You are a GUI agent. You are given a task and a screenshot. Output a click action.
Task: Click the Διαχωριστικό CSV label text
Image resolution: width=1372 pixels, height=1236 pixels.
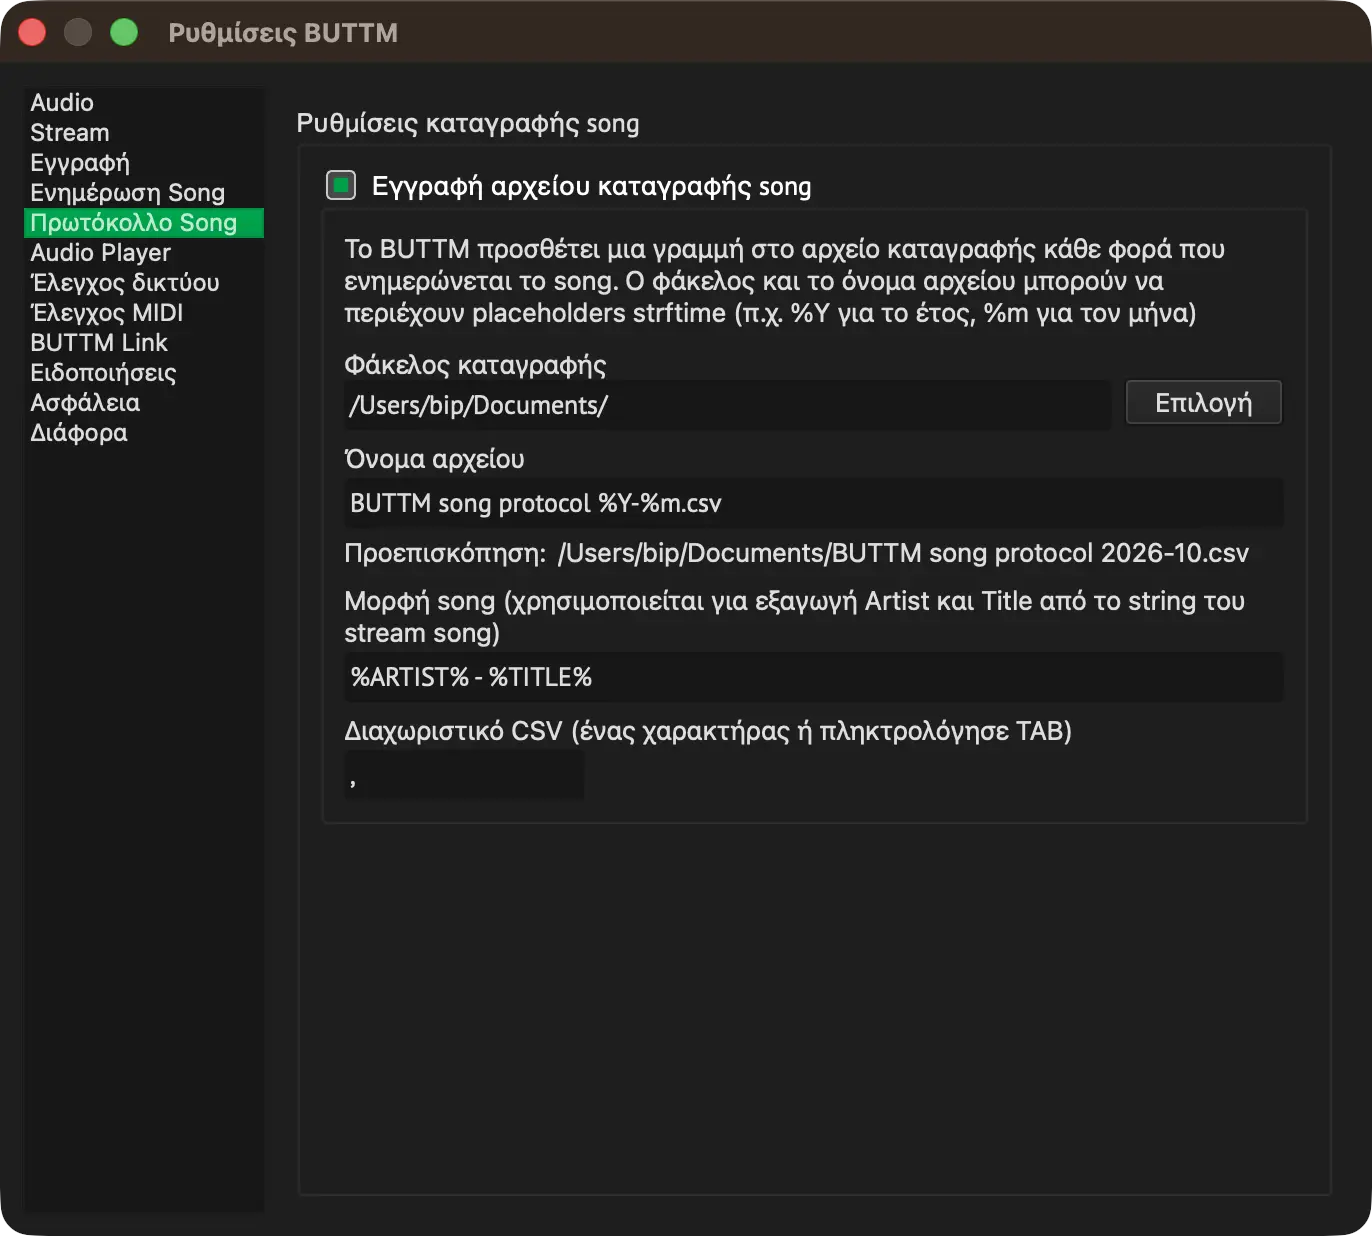(708, 731)
